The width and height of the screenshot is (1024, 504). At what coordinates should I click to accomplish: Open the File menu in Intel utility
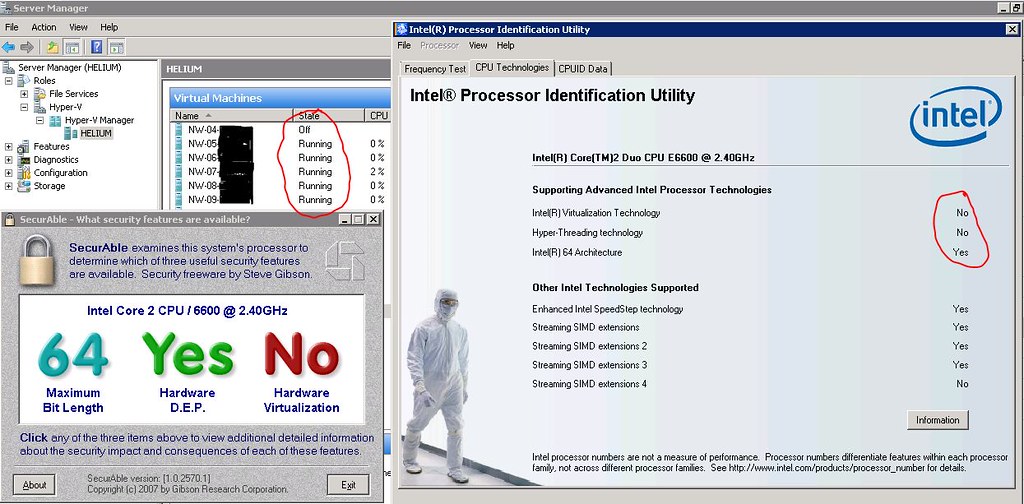(404, 46)
